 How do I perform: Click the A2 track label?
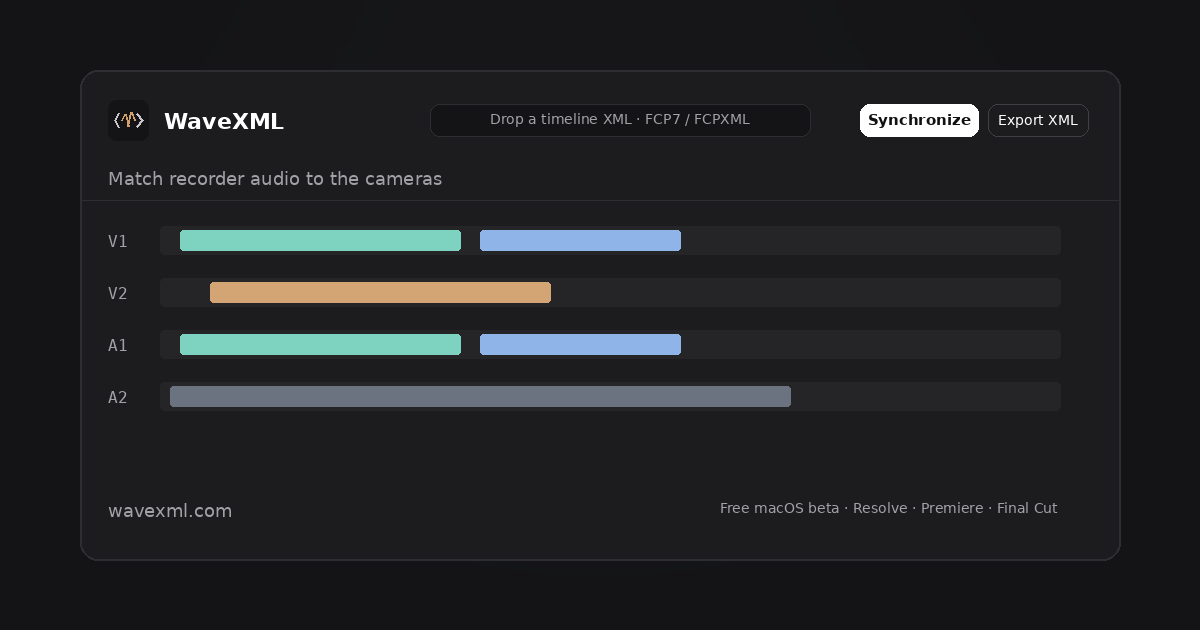pyautogui.click(x=118, y=397)
